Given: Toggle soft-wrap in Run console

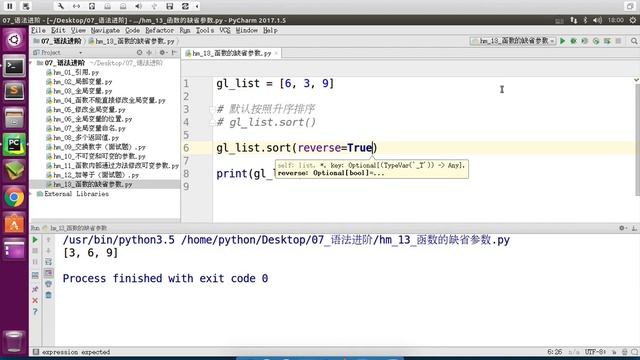Looking at the screenshot, I should pyautogui.click(x=48, y=262).
